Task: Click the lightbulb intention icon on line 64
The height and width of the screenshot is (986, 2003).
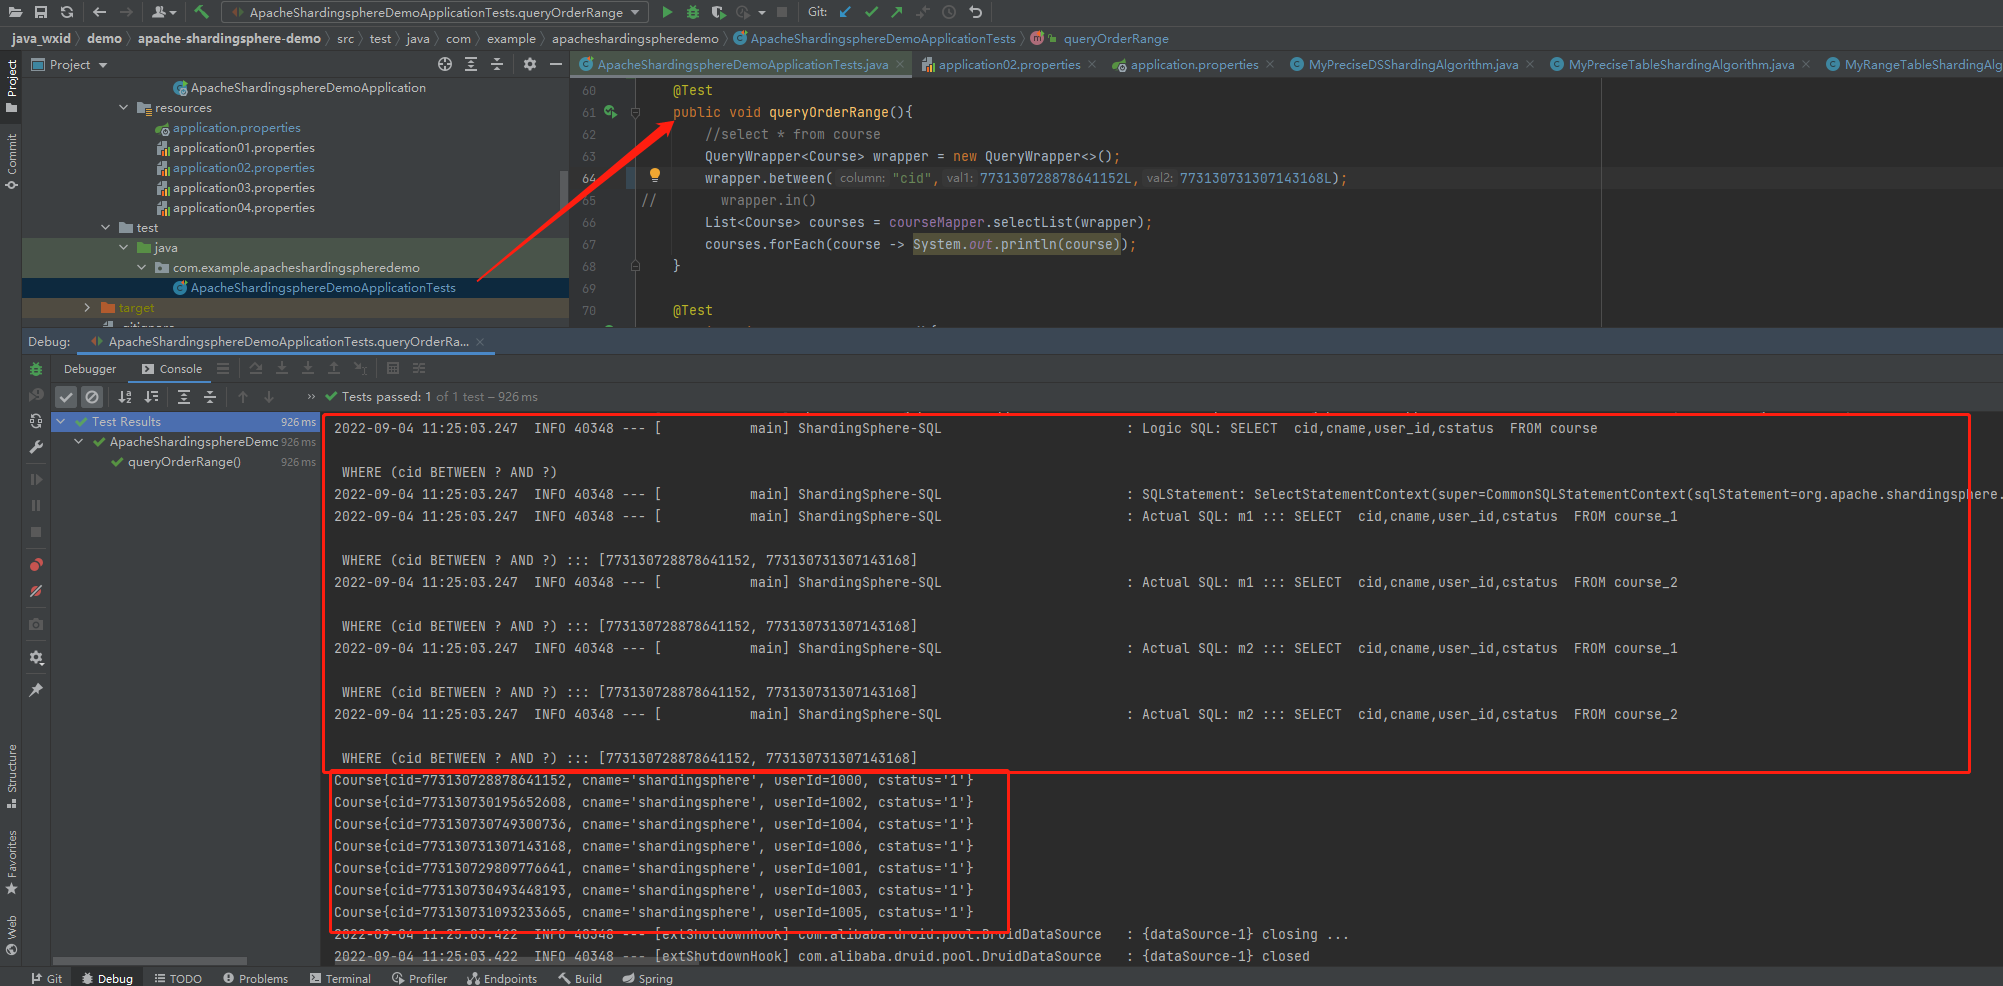Action: (x=655, y=175)
